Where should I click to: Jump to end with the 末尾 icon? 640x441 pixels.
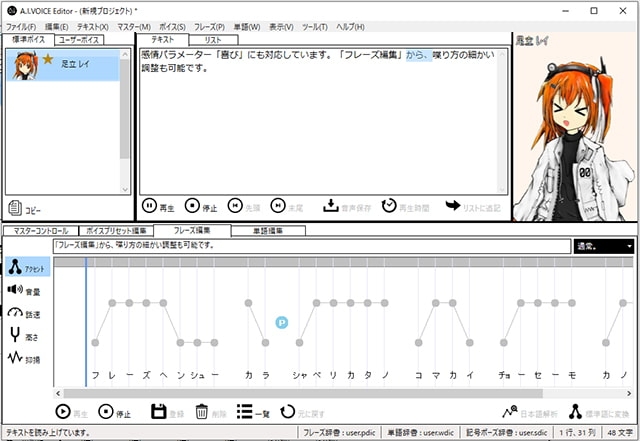[x=278, y=205]
